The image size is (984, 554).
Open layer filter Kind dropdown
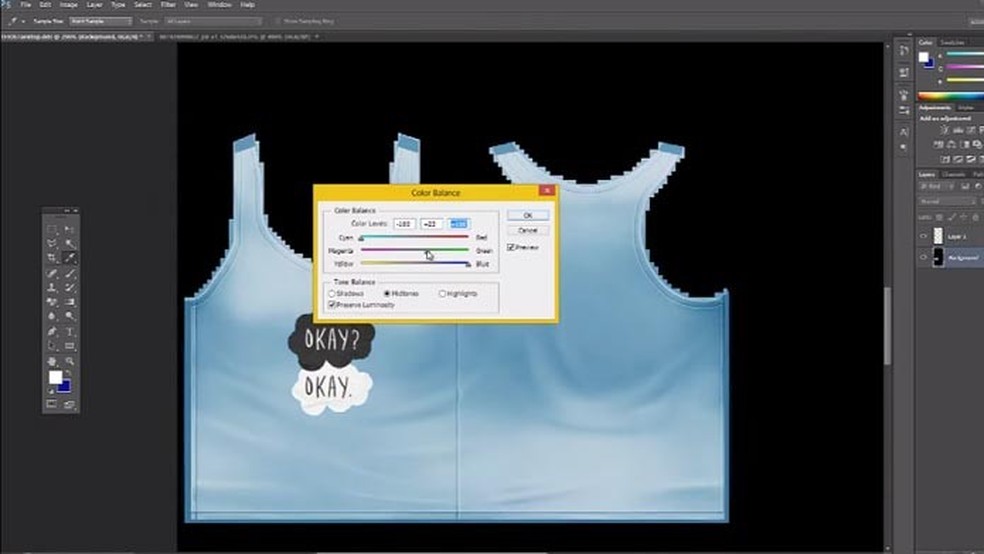[x=935, y=186]
